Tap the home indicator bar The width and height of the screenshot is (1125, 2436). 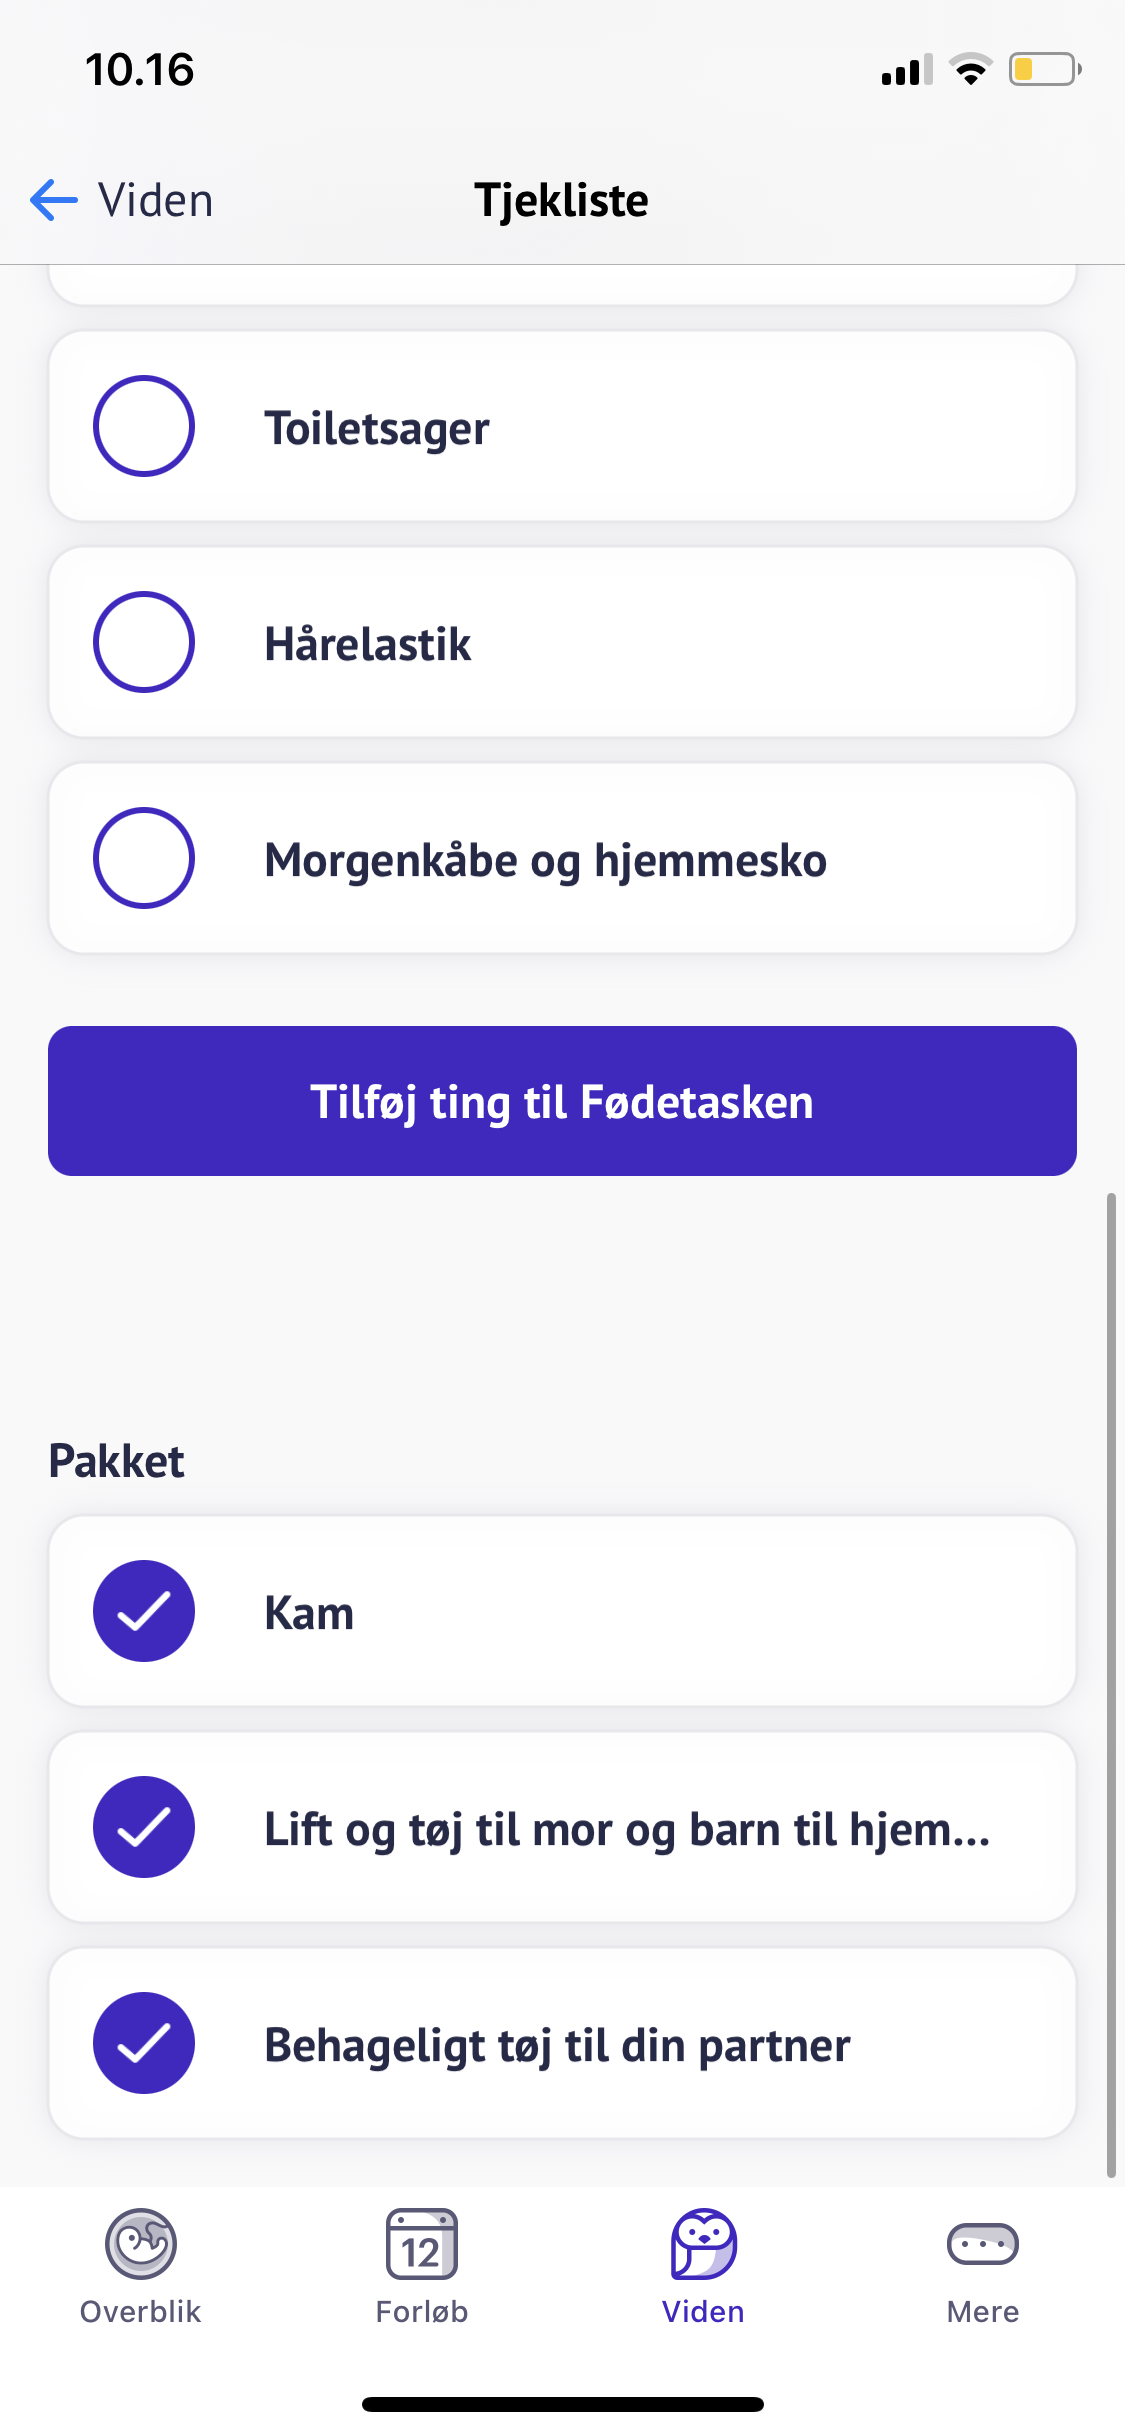562,2404
